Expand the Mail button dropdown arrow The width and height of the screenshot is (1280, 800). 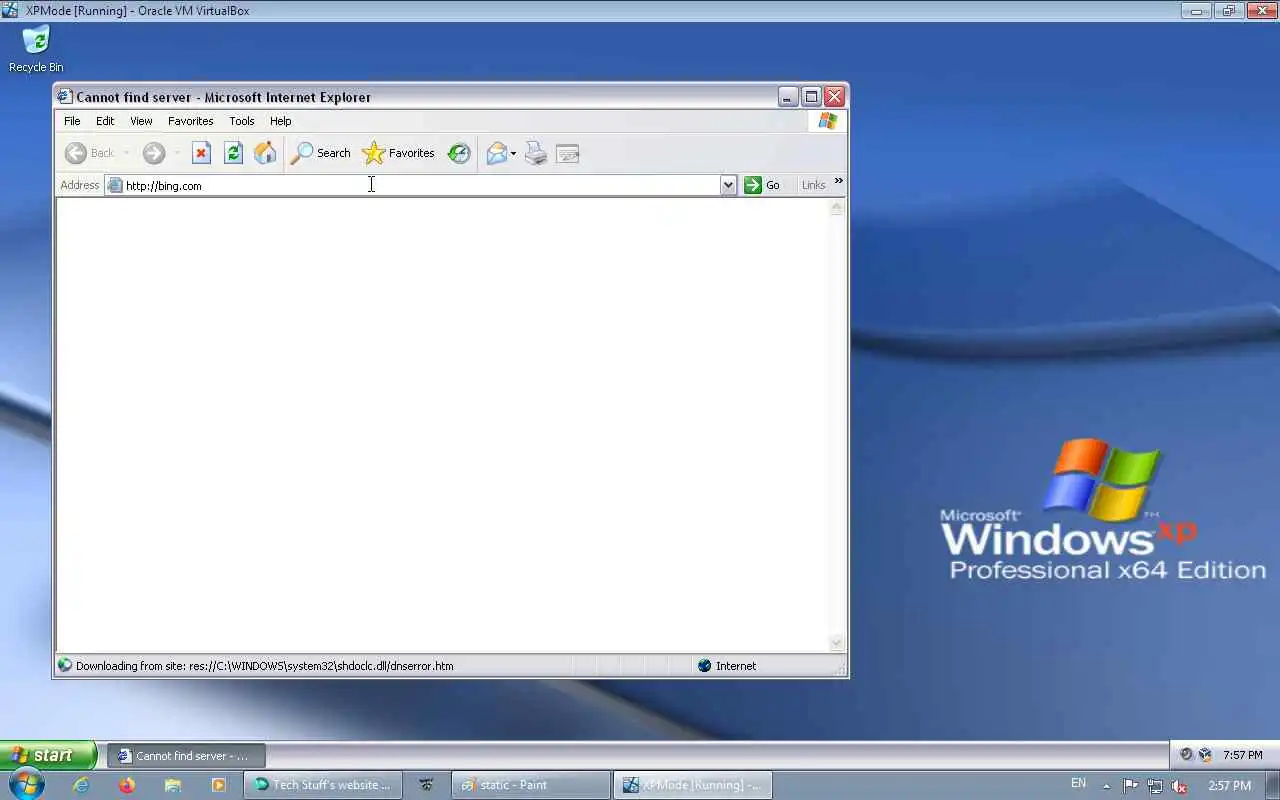pos(513,153)
